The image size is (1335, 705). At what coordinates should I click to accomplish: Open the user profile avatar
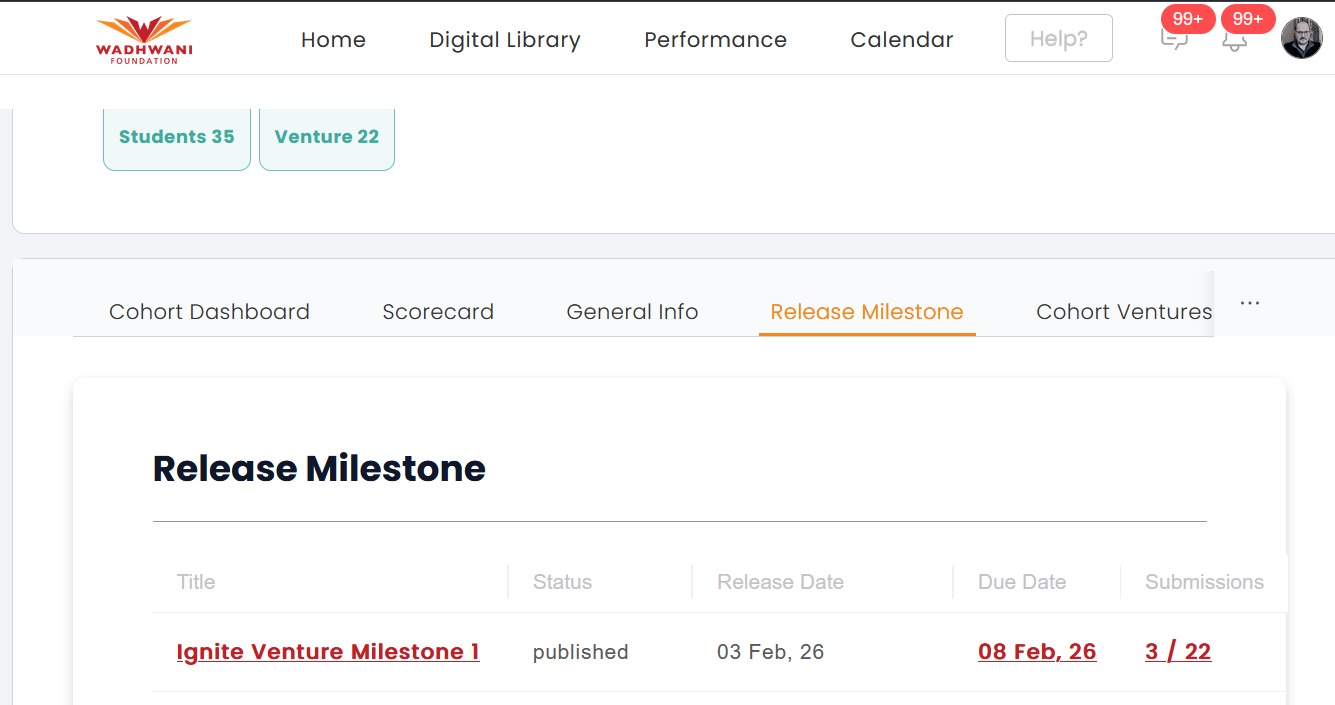pyautogui.click(x=1301, y=39)
